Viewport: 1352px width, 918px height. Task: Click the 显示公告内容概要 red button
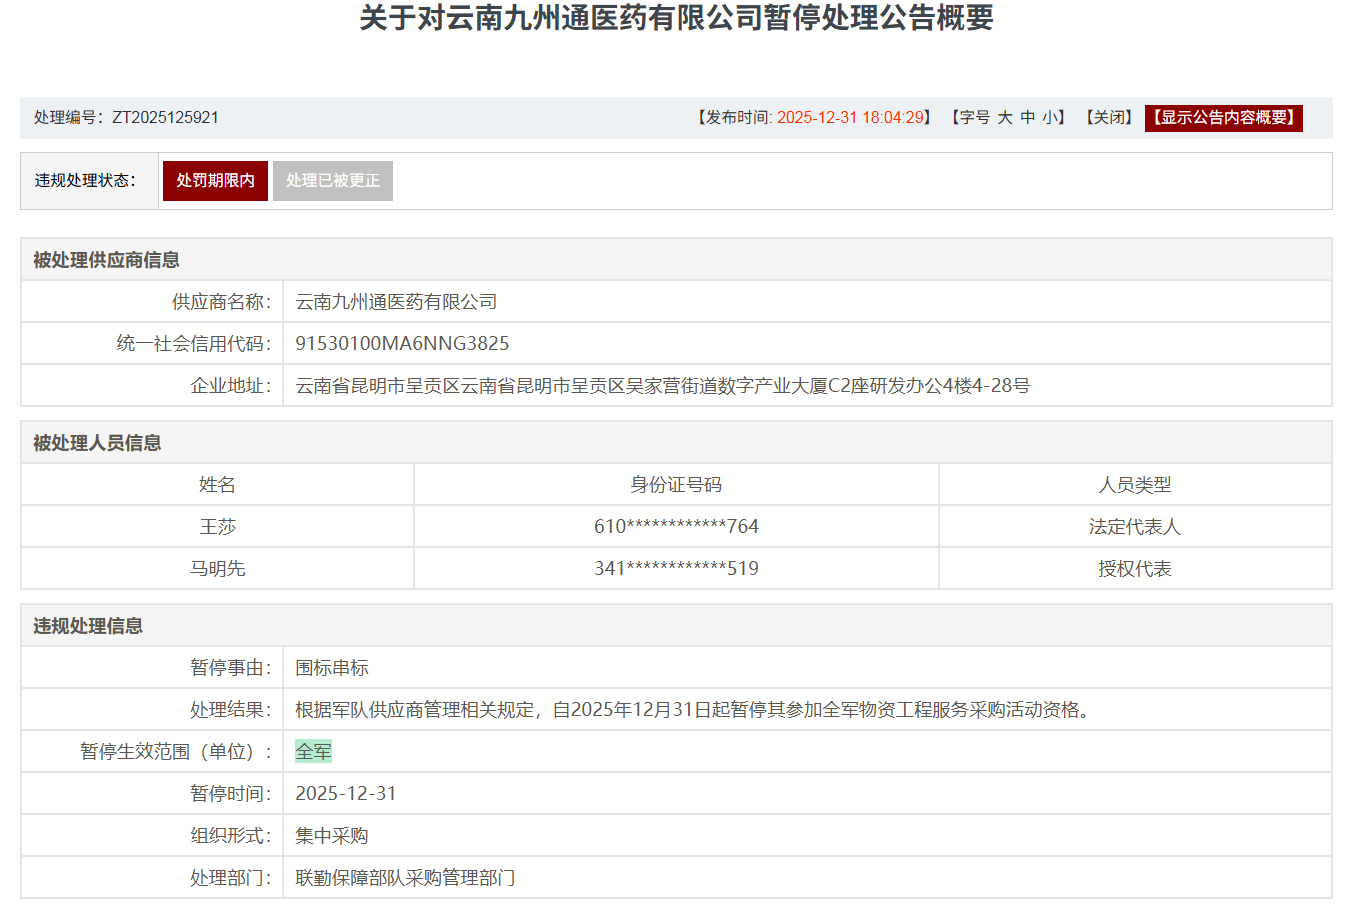[1223, 118]
